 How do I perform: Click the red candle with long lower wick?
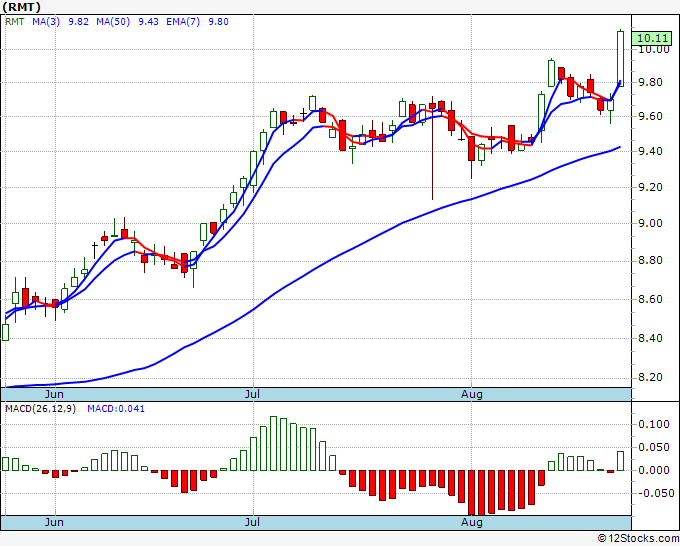(x=432, y=147)
